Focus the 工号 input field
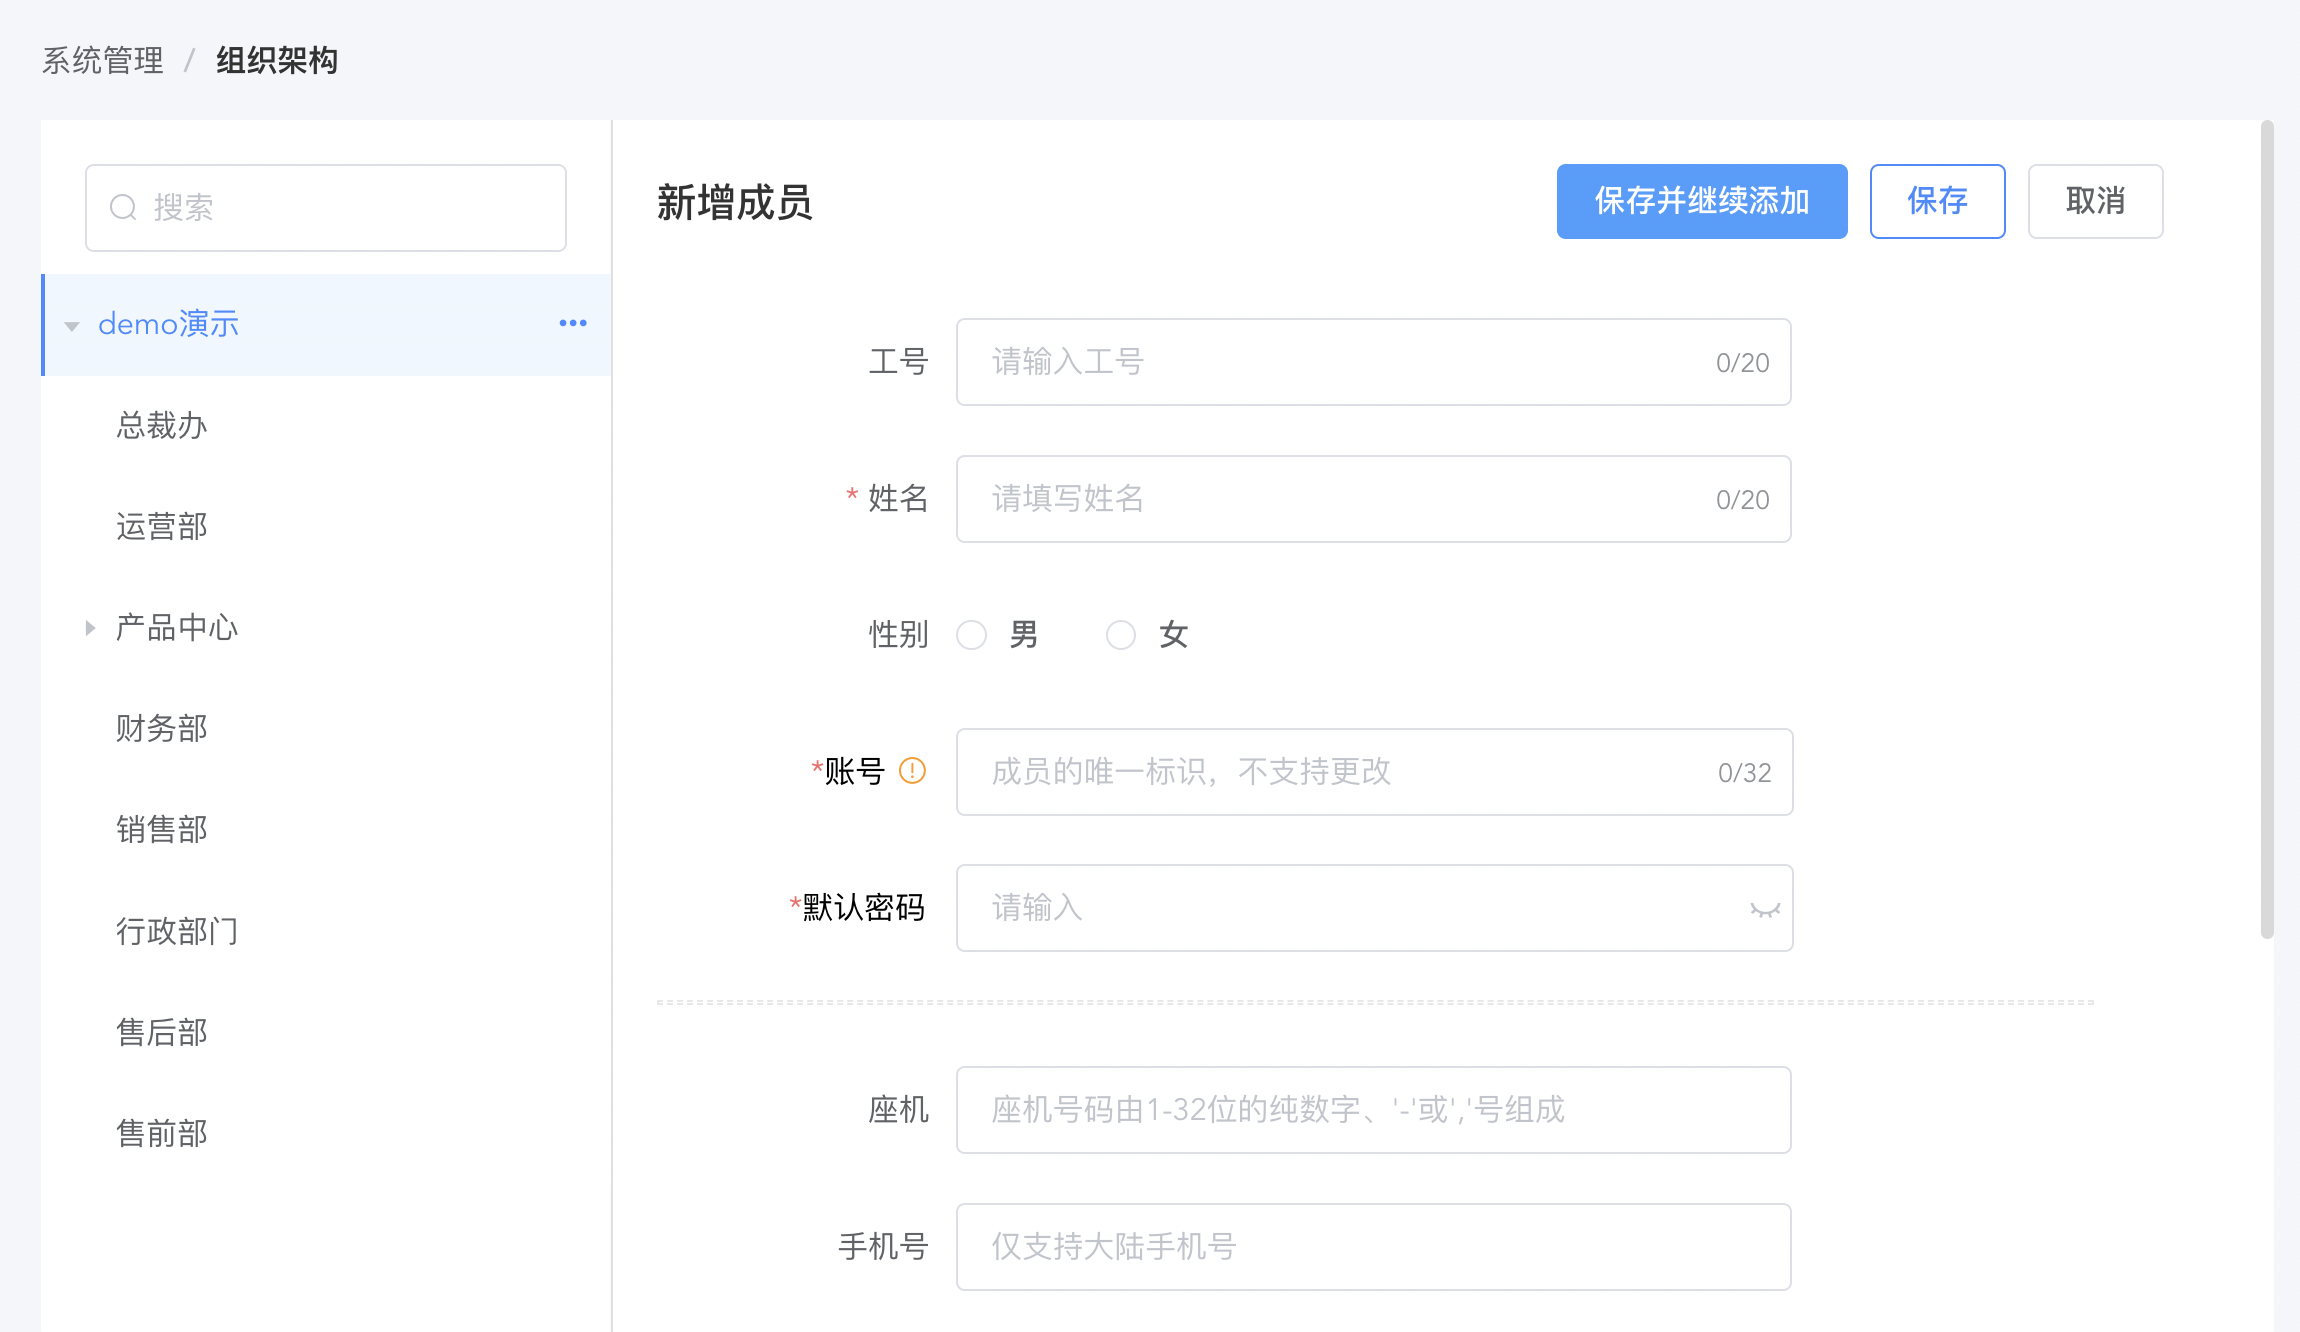The image size is (2300, 1332). click(x=1373, y=362)
